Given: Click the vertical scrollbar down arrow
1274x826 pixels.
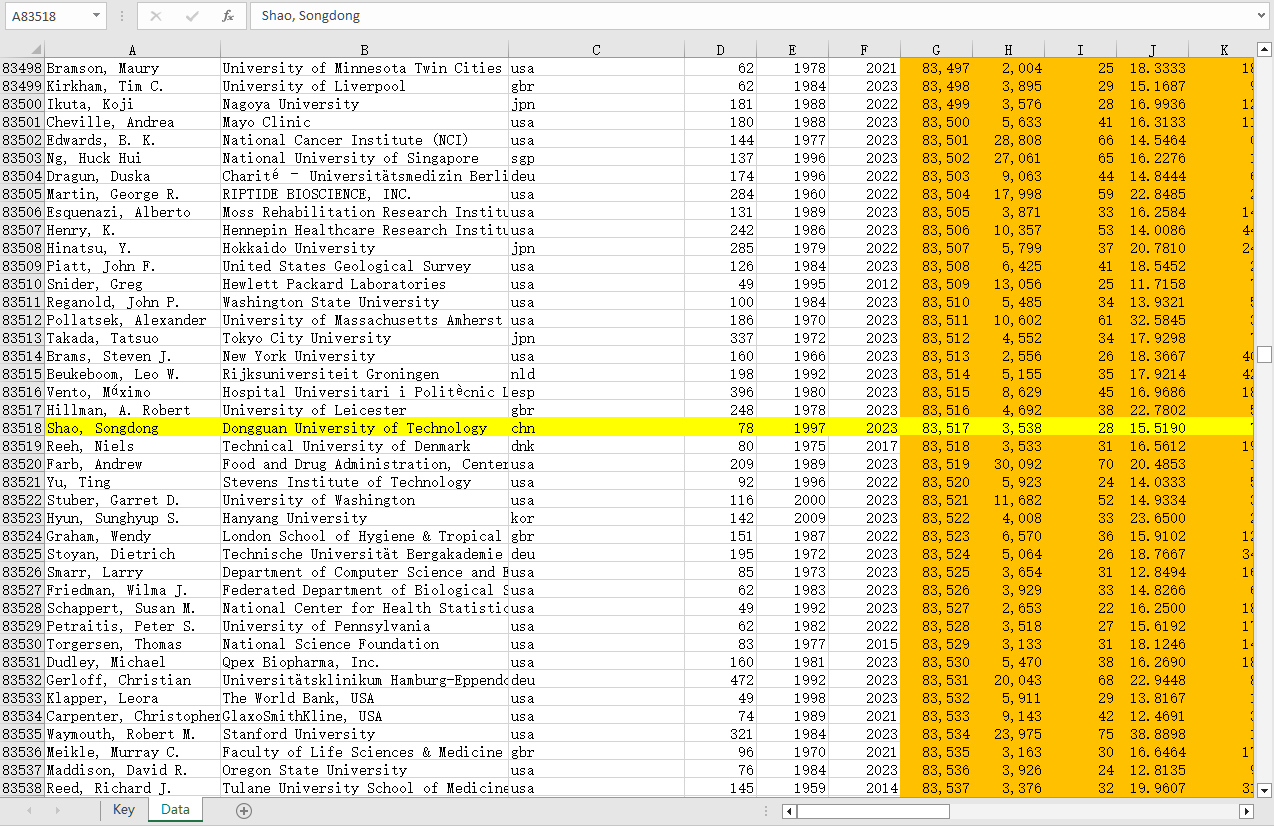Looking at the screenshot, I should (x=1265, y=790).
